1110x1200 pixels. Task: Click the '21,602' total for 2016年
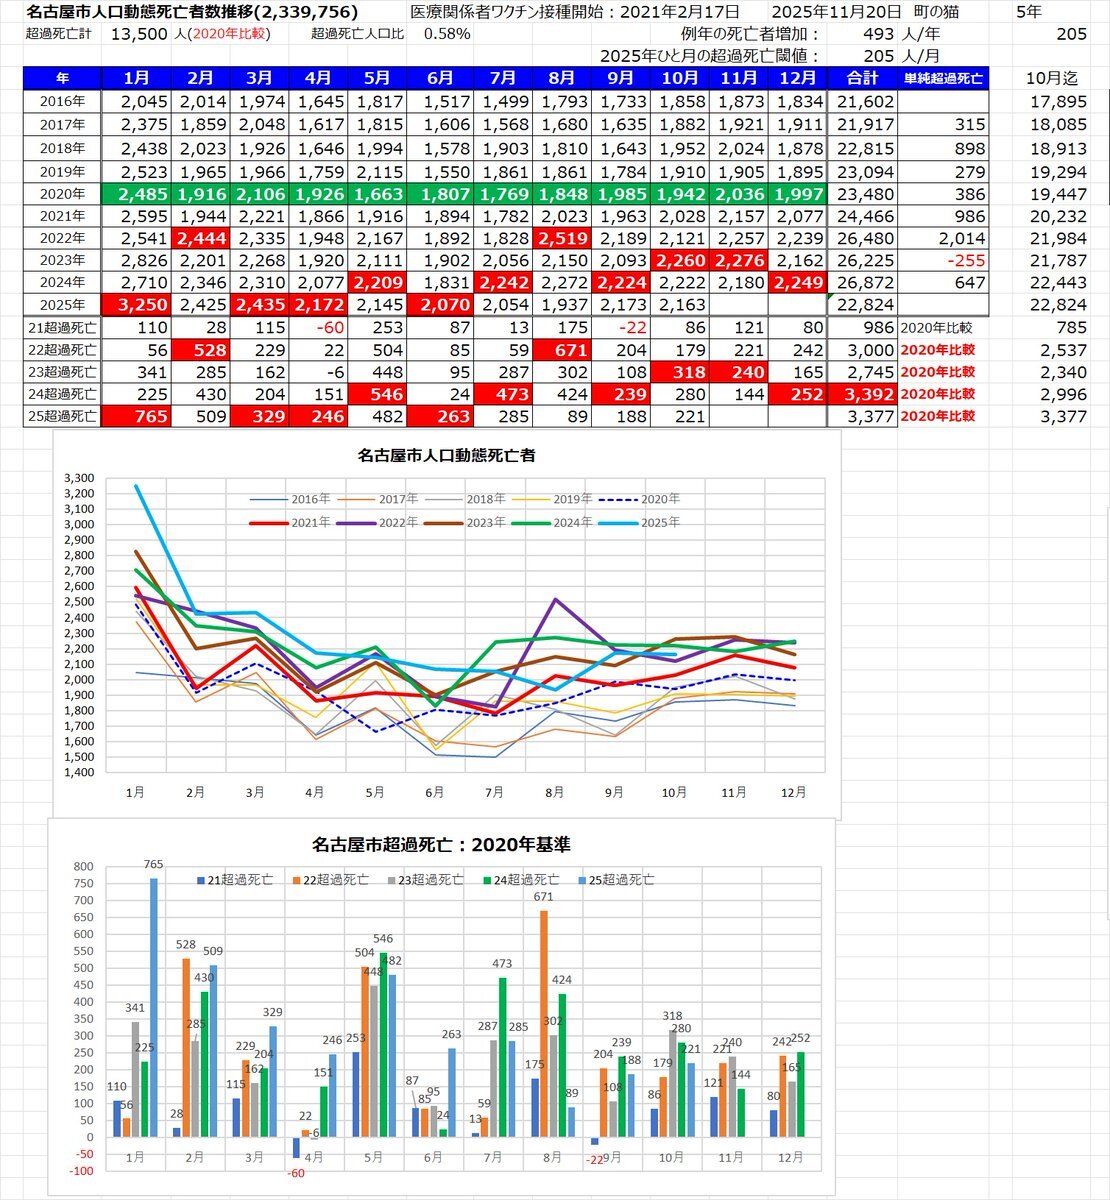coord(864,101)
